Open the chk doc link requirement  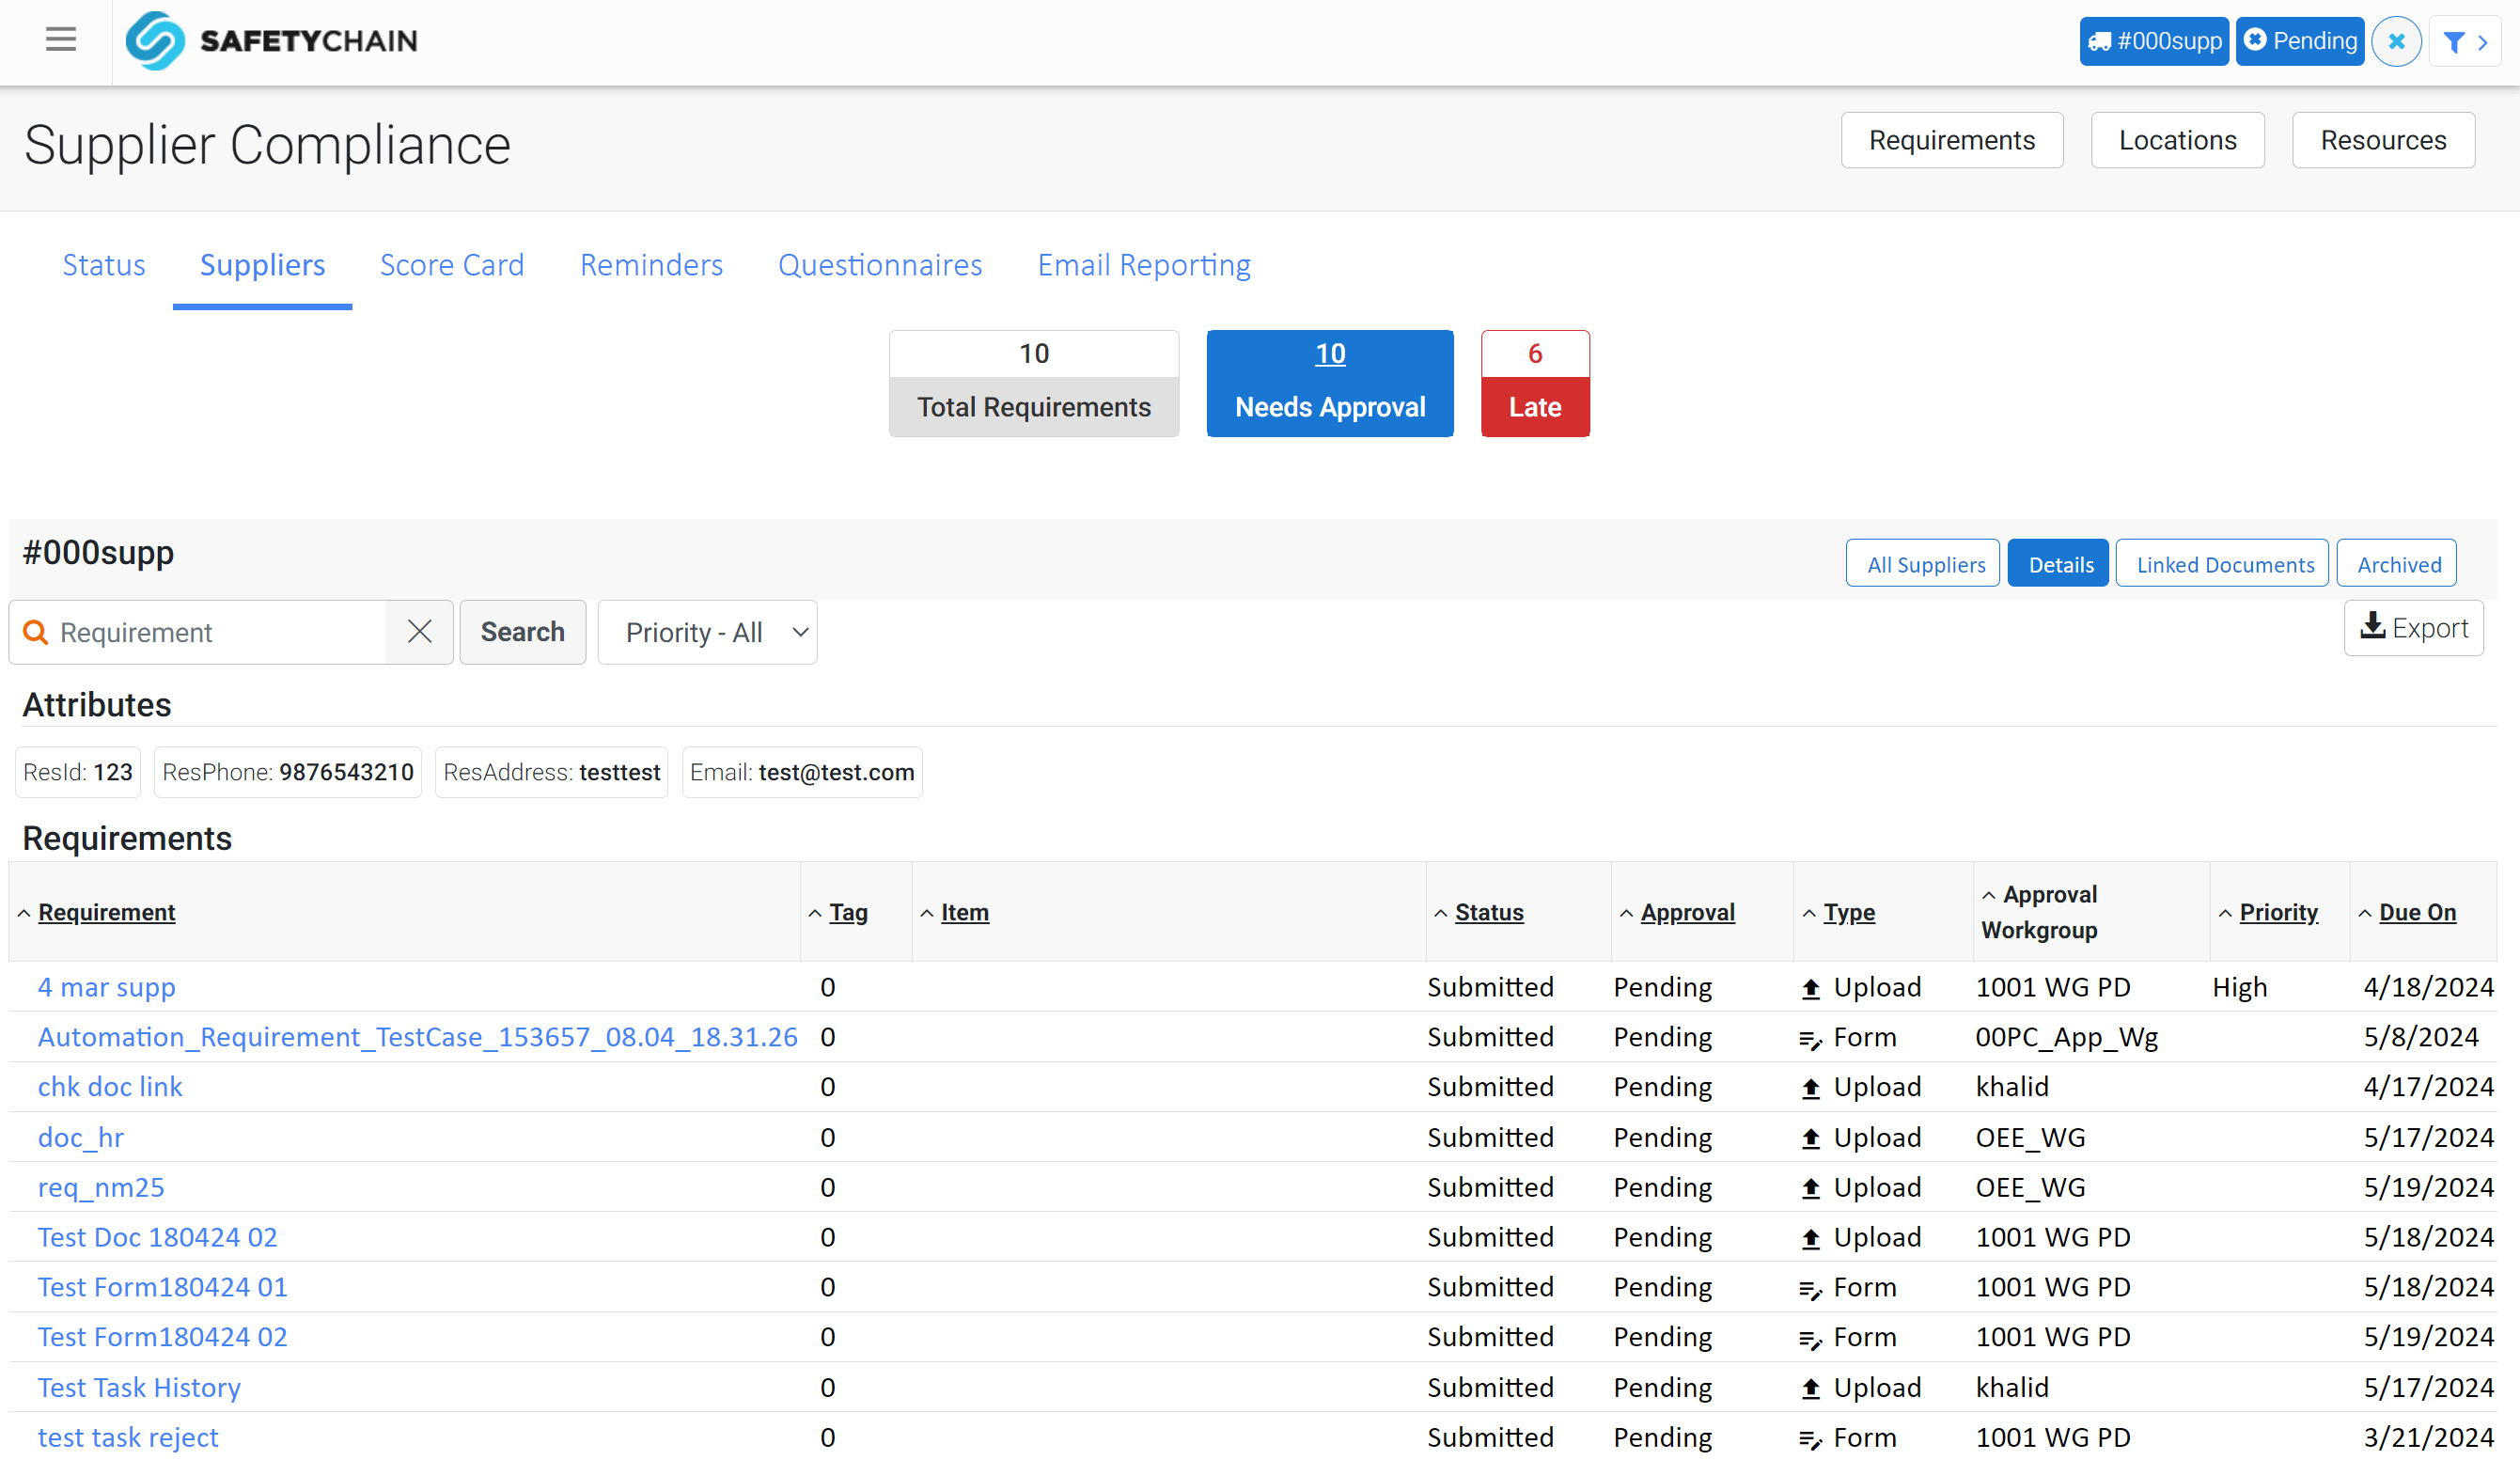click(x=110, y=1088)
